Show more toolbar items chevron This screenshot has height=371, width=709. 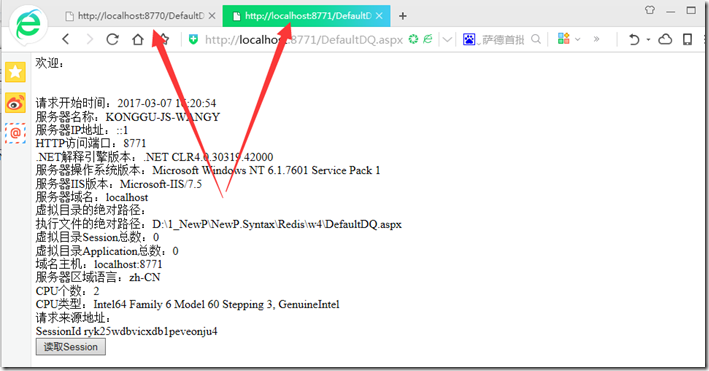596,39
